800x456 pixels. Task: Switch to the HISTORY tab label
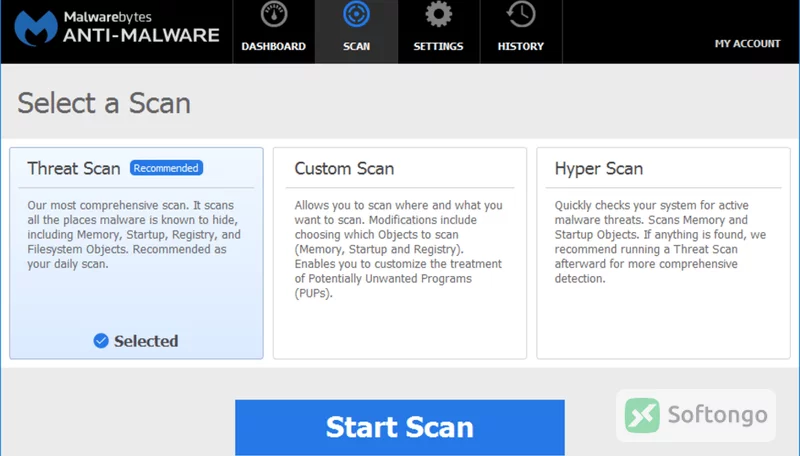click(x=521, y=46)
